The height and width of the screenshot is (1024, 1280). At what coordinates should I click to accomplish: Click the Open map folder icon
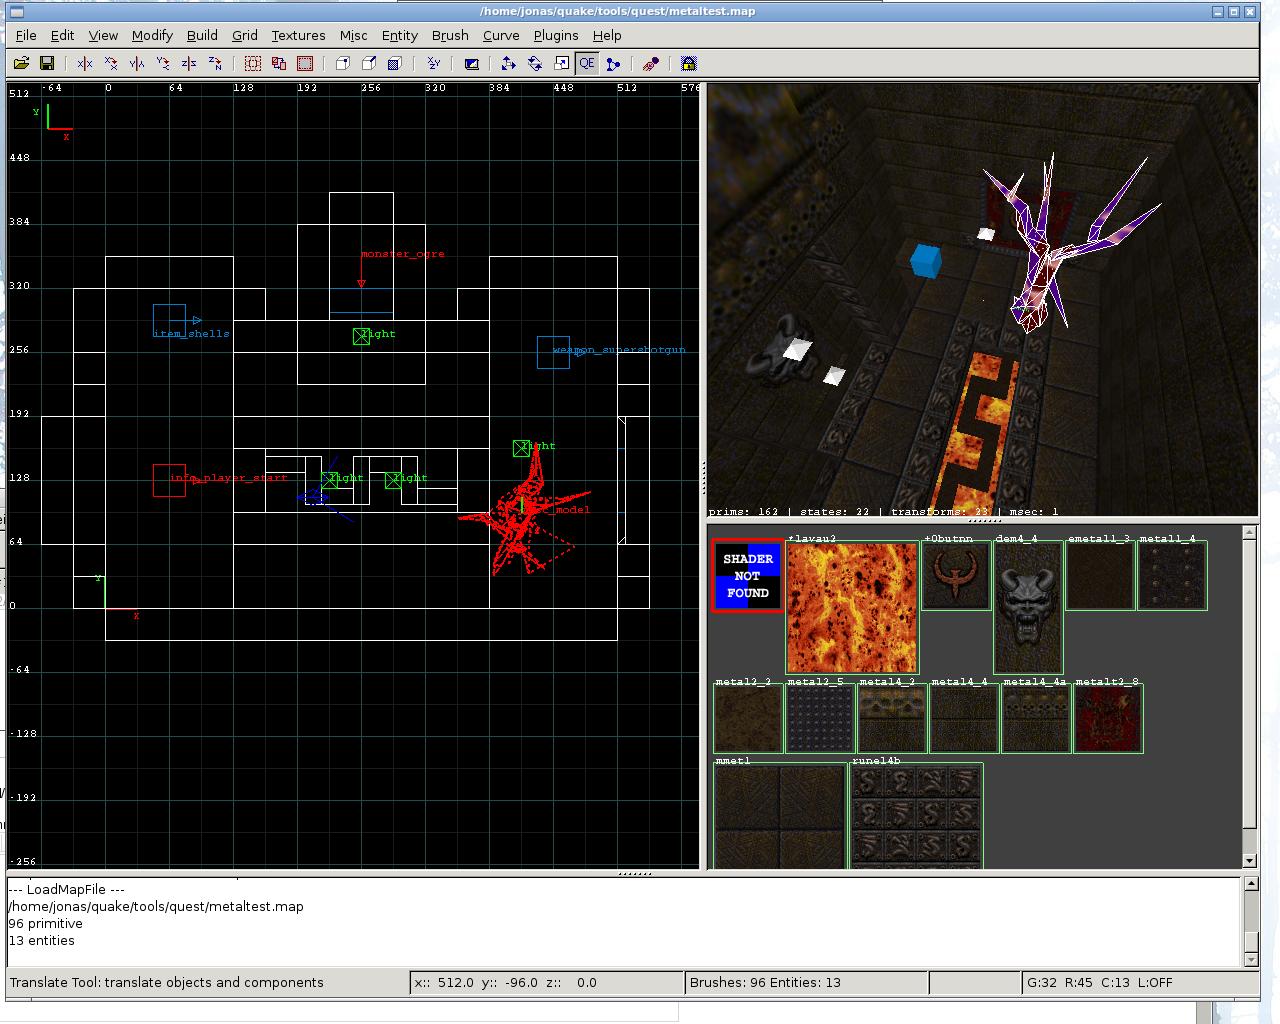21,63
